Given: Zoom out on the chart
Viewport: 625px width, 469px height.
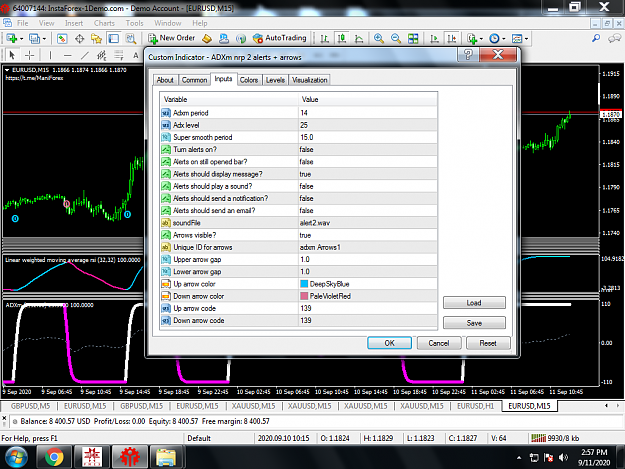Looking at the screenshot, I should (x=396, y=39).
